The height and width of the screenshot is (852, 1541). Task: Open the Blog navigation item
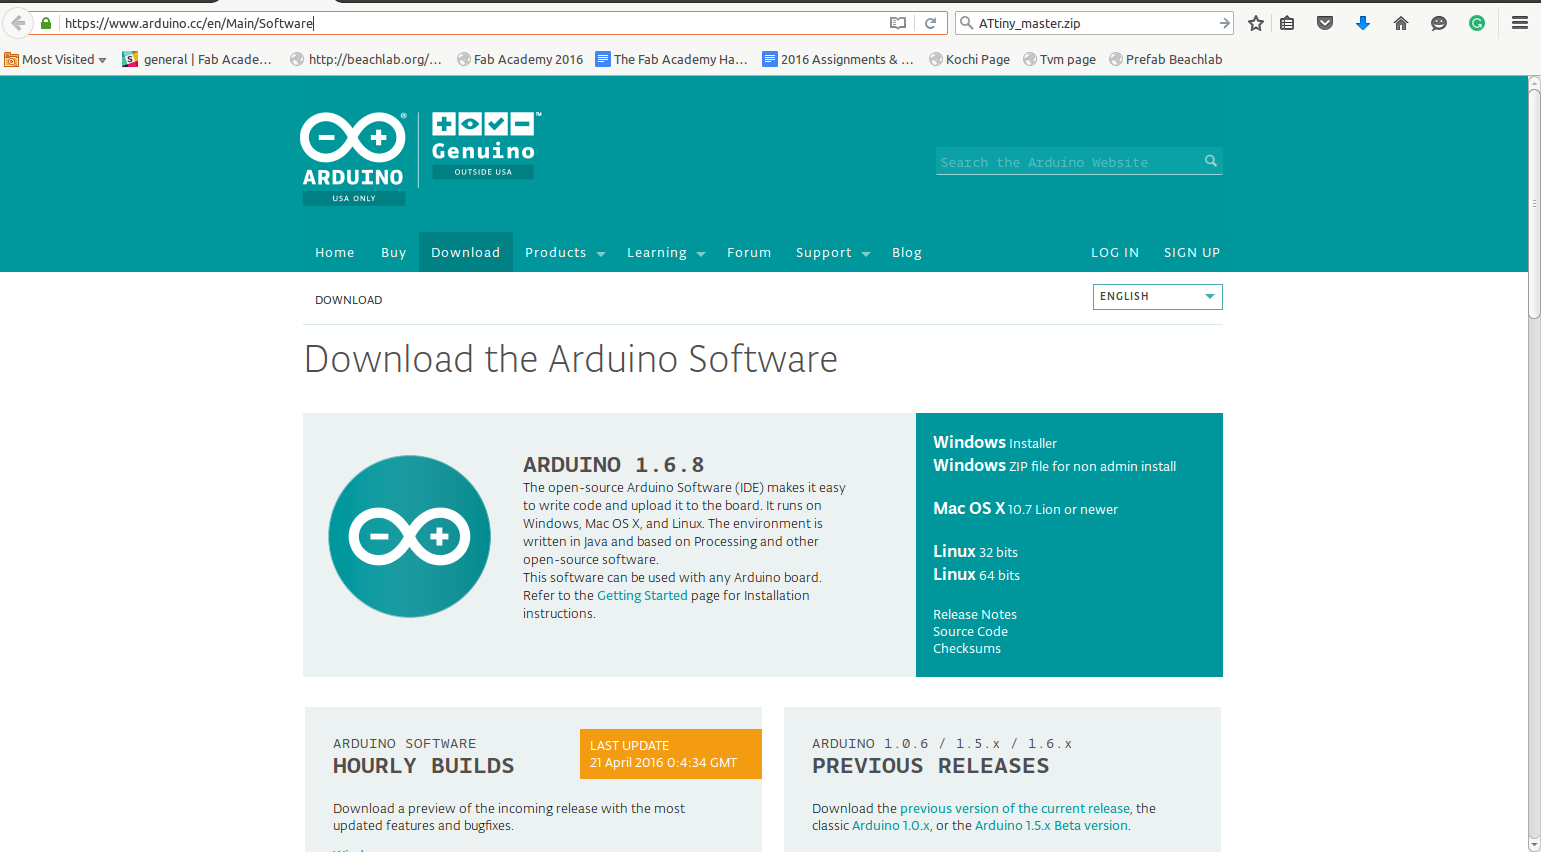(907, 252)
